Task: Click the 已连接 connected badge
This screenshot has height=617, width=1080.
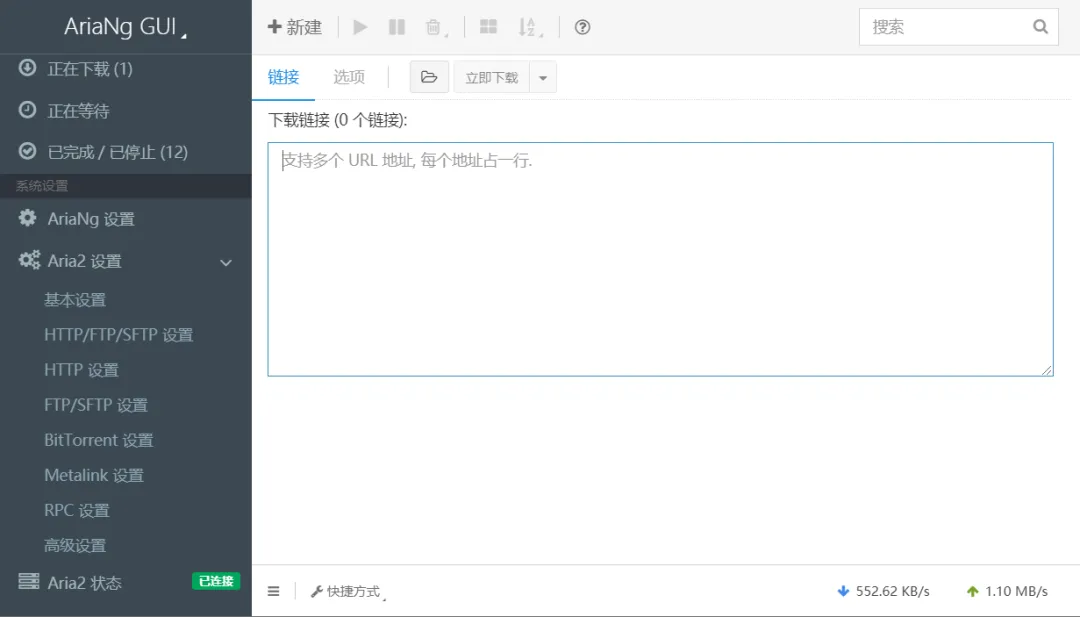Action: [216, 581]
